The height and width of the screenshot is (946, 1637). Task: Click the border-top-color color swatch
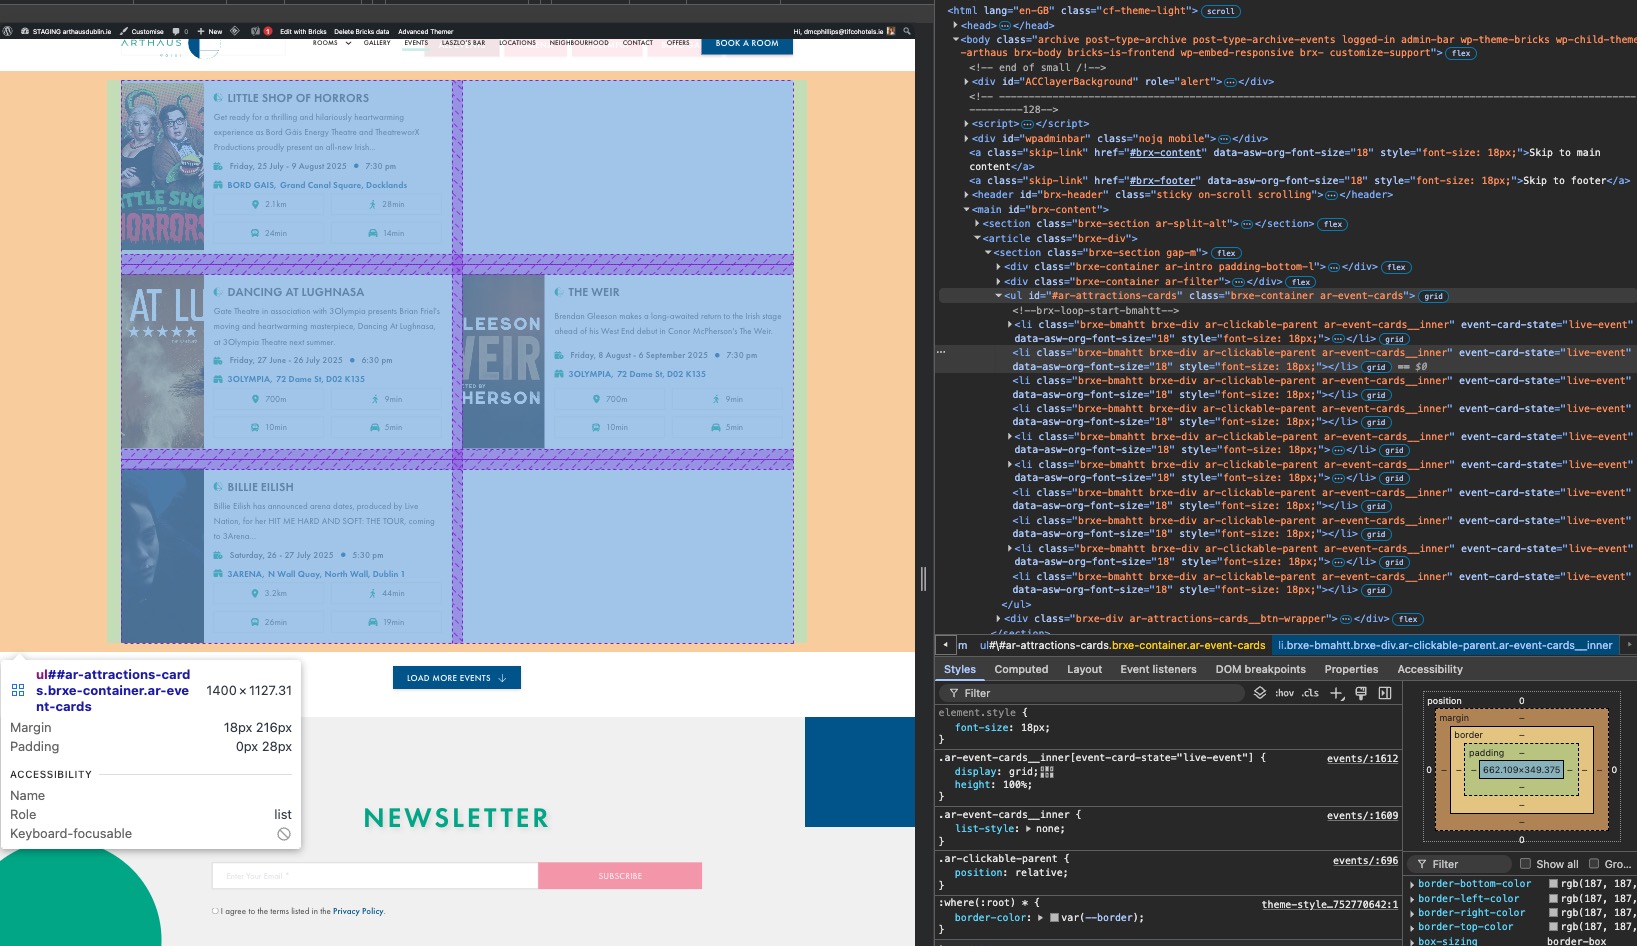[1553, 927]
